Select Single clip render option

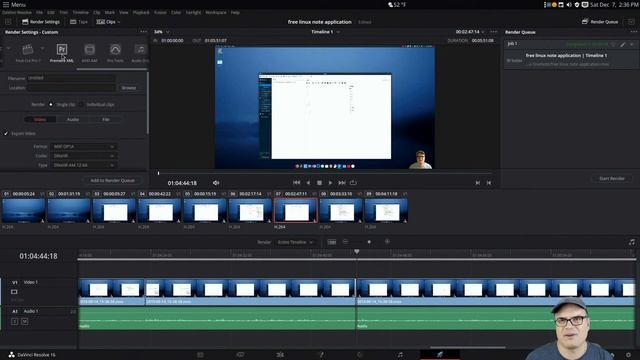[51, 104]
